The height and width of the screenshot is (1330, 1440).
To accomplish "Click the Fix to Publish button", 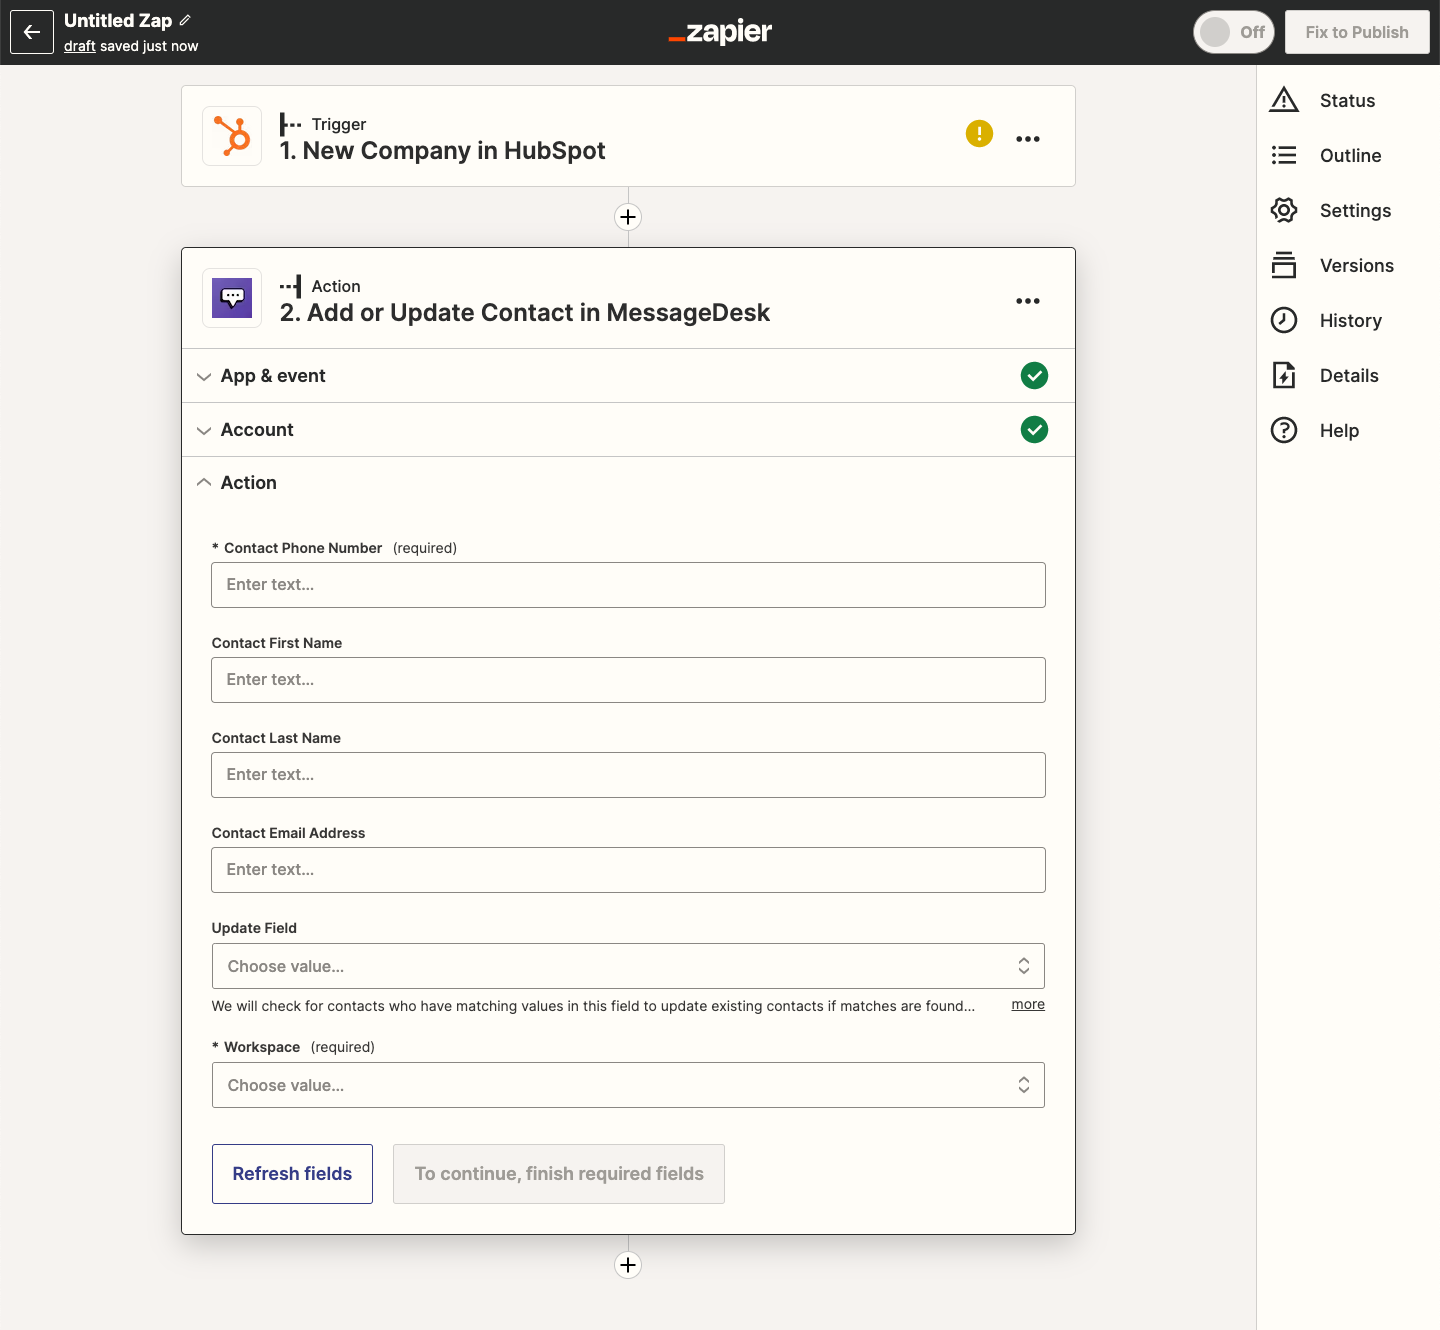I will 1356,32.
